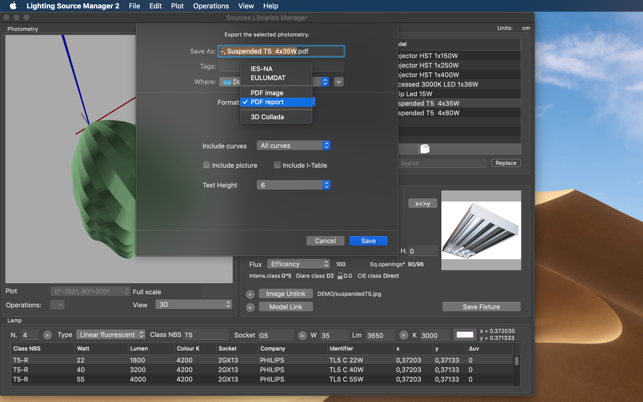643x402 pixels.
Task: Click the Lm 3650 lumen field
Action: (380, 335)
